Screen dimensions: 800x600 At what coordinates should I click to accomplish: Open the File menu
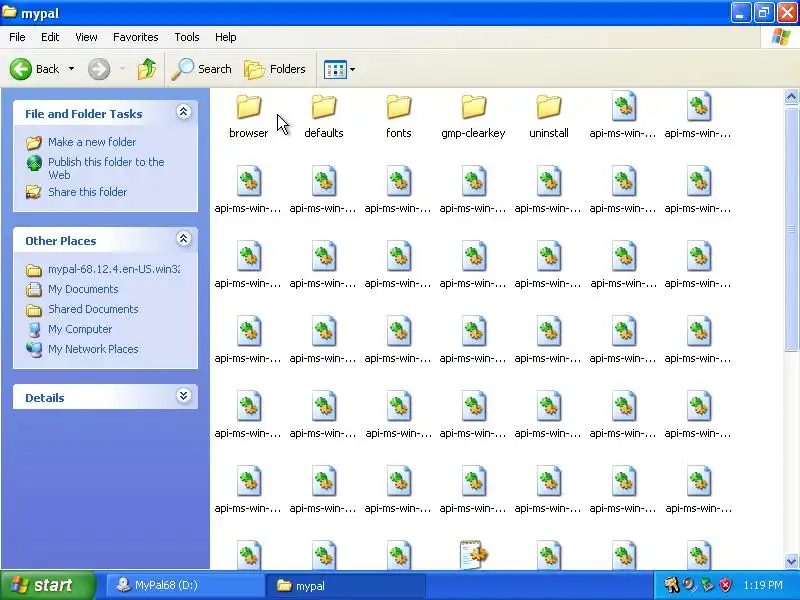[x=17, y=37]
